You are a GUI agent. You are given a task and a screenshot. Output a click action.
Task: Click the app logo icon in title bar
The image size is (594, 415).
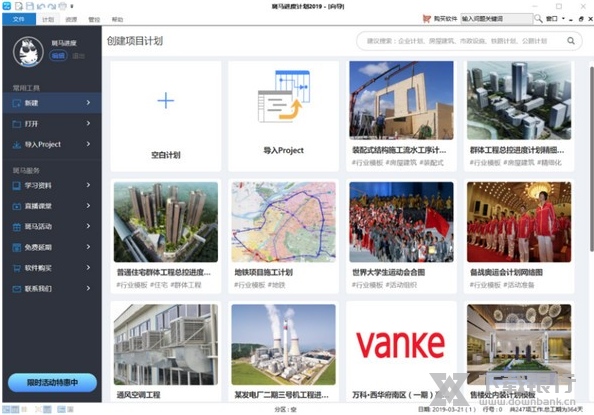tap(7, 6)
